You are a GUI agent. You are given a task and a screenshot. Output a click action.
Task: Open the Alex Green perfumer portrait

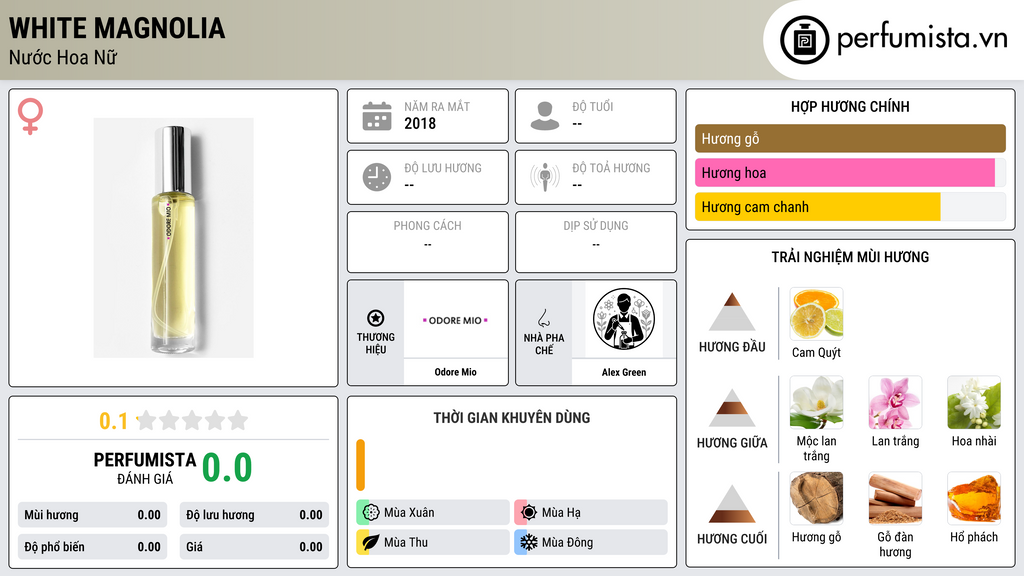click(x=624, y=320)
